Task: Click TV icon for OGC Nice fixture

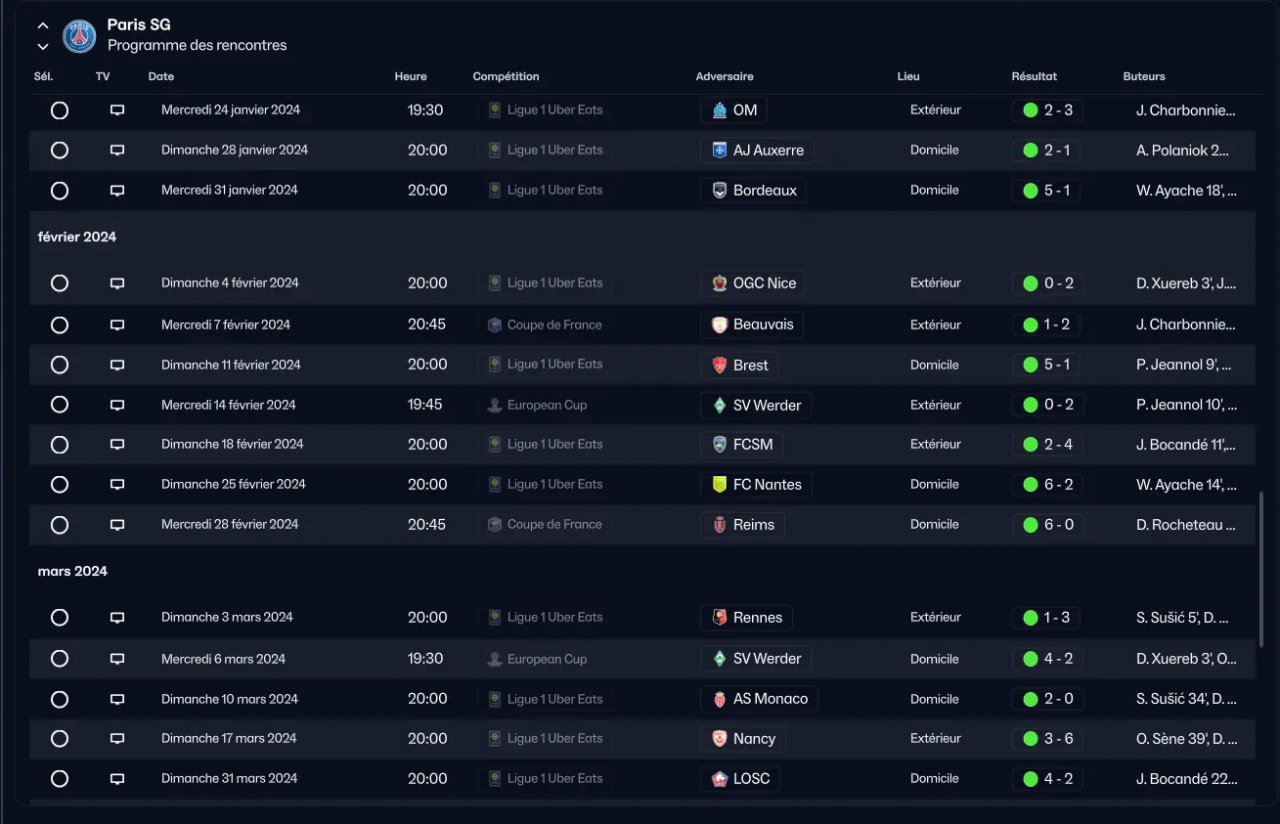Action: (x=117, y=283)
